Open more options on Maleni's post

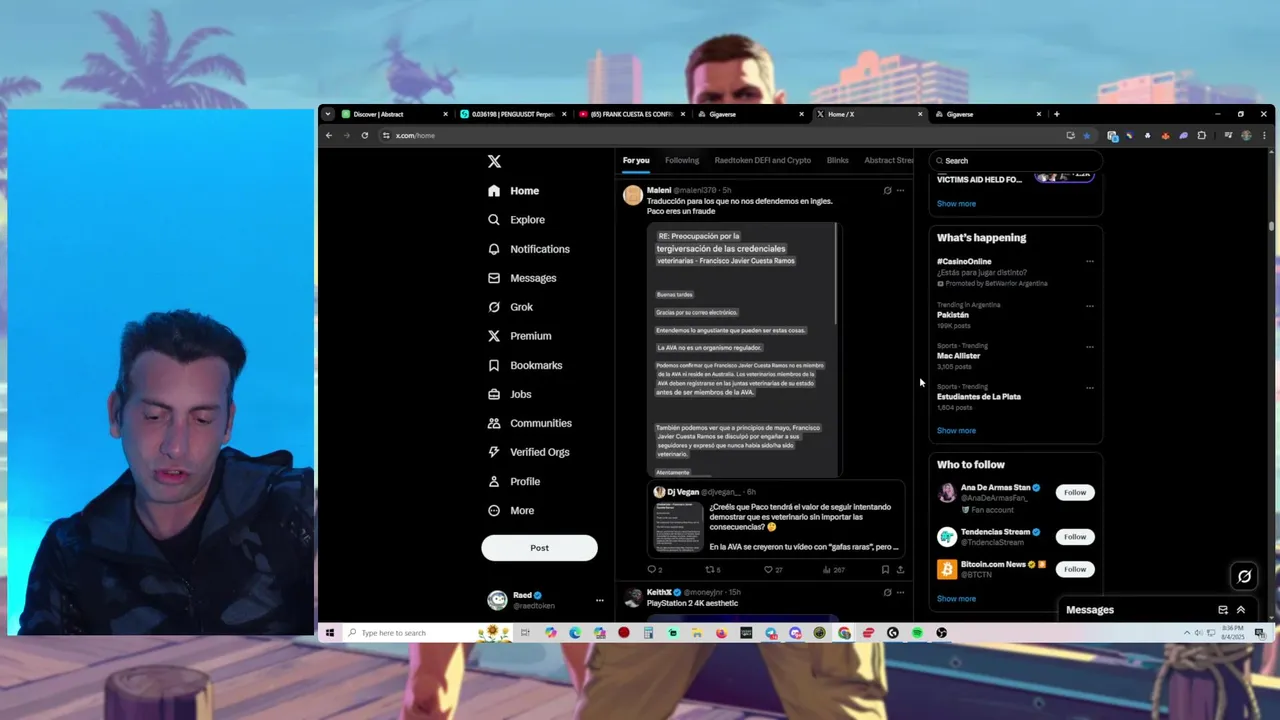(900, 190)
